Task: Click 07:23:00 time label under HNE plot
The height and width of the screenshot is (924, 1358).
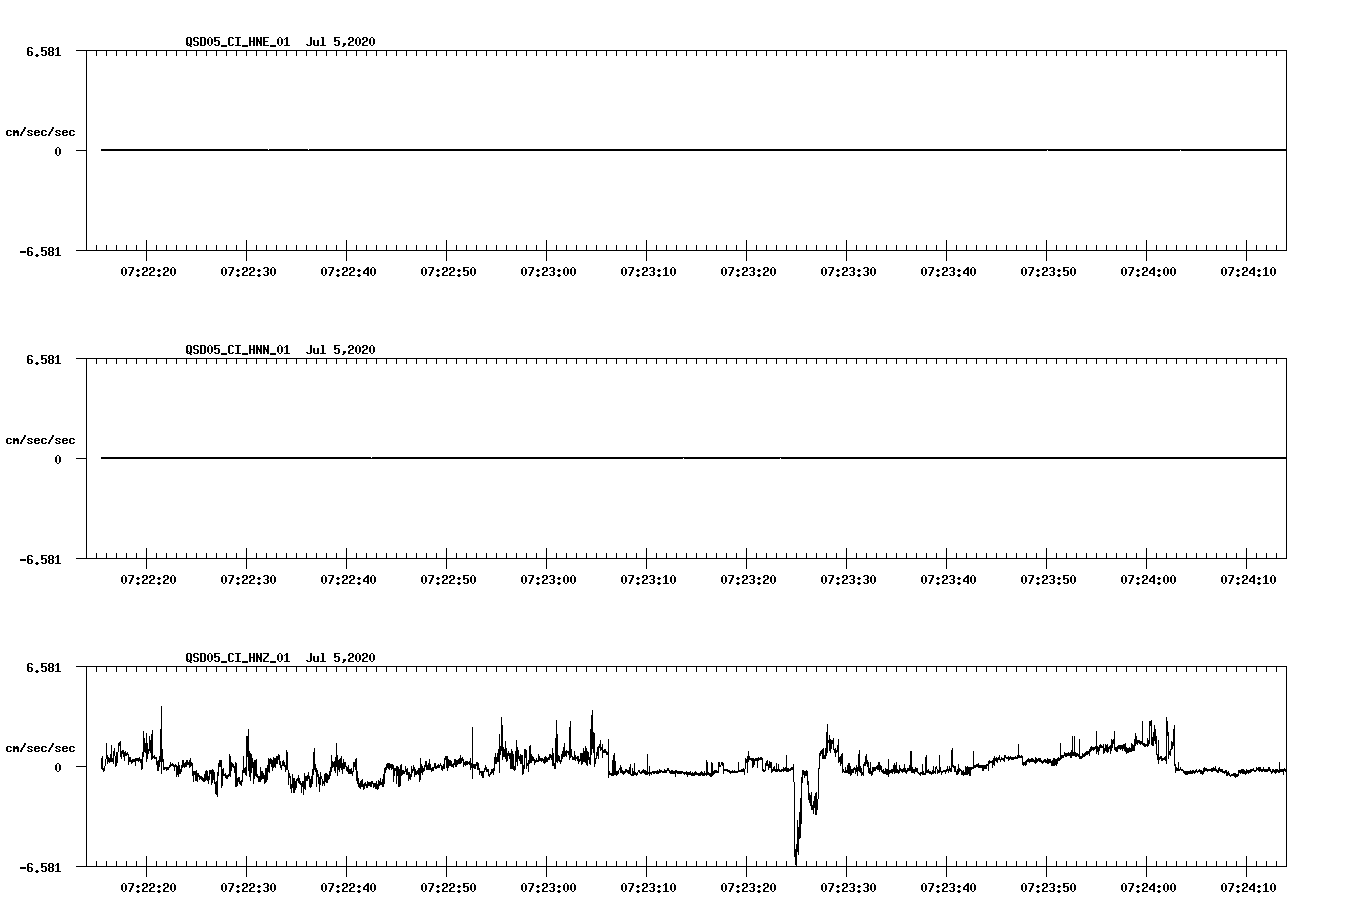Action: [548, 271]
